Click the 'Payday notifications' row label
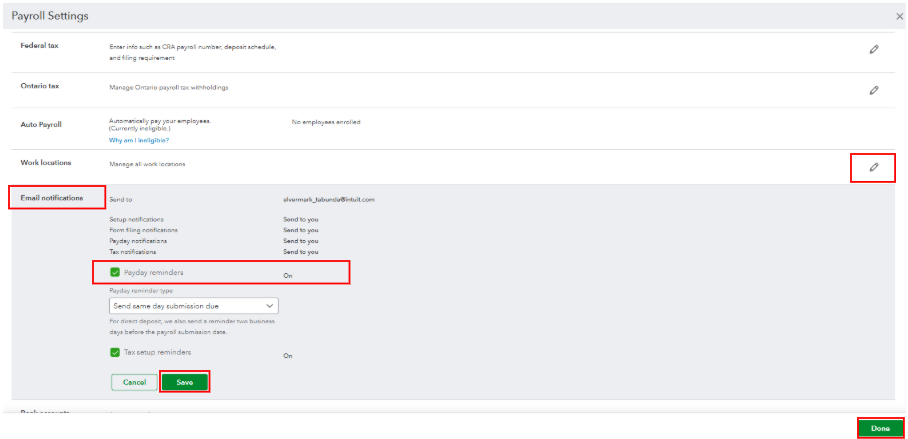Viewport: 908px width, 439px height. (x=138, y=240)
